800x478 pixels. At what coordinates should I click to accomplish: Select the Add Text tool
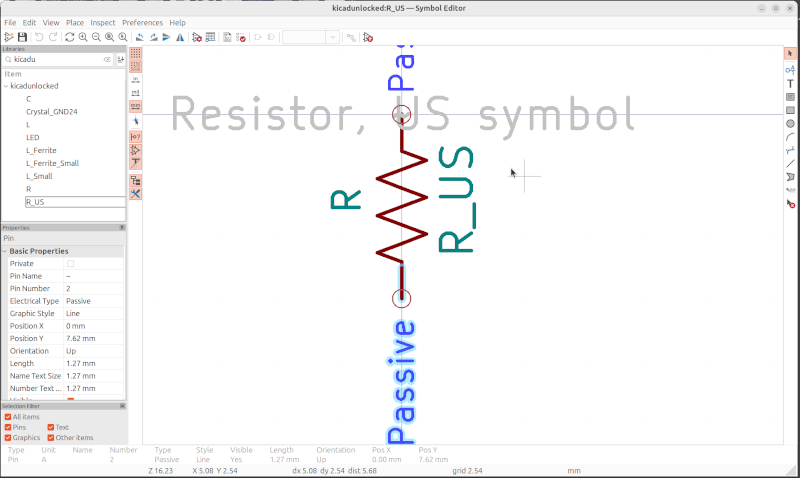(x=790, y=84)
